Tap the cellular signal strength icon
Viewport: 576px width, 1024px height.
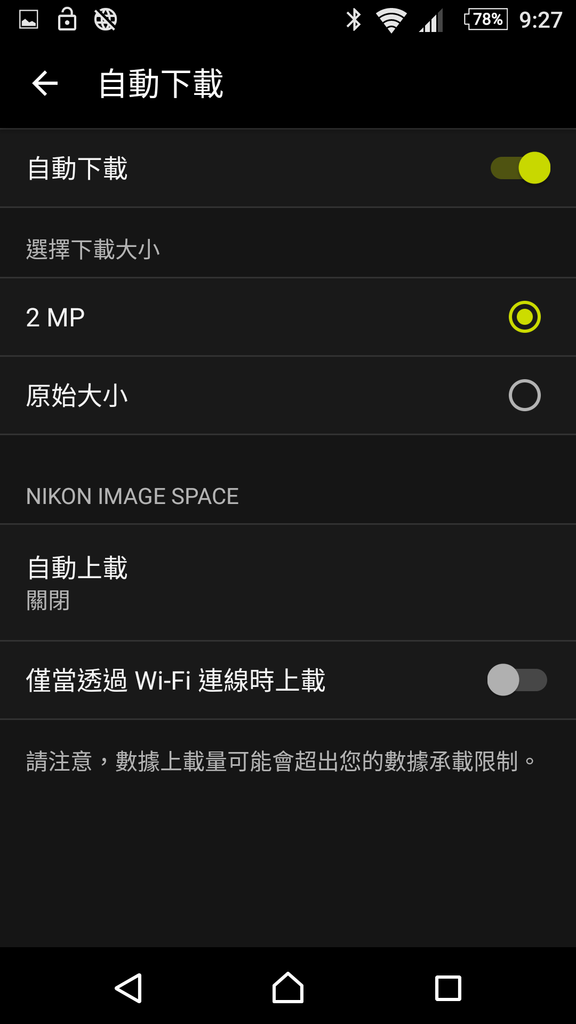click(x=431, y=20)
